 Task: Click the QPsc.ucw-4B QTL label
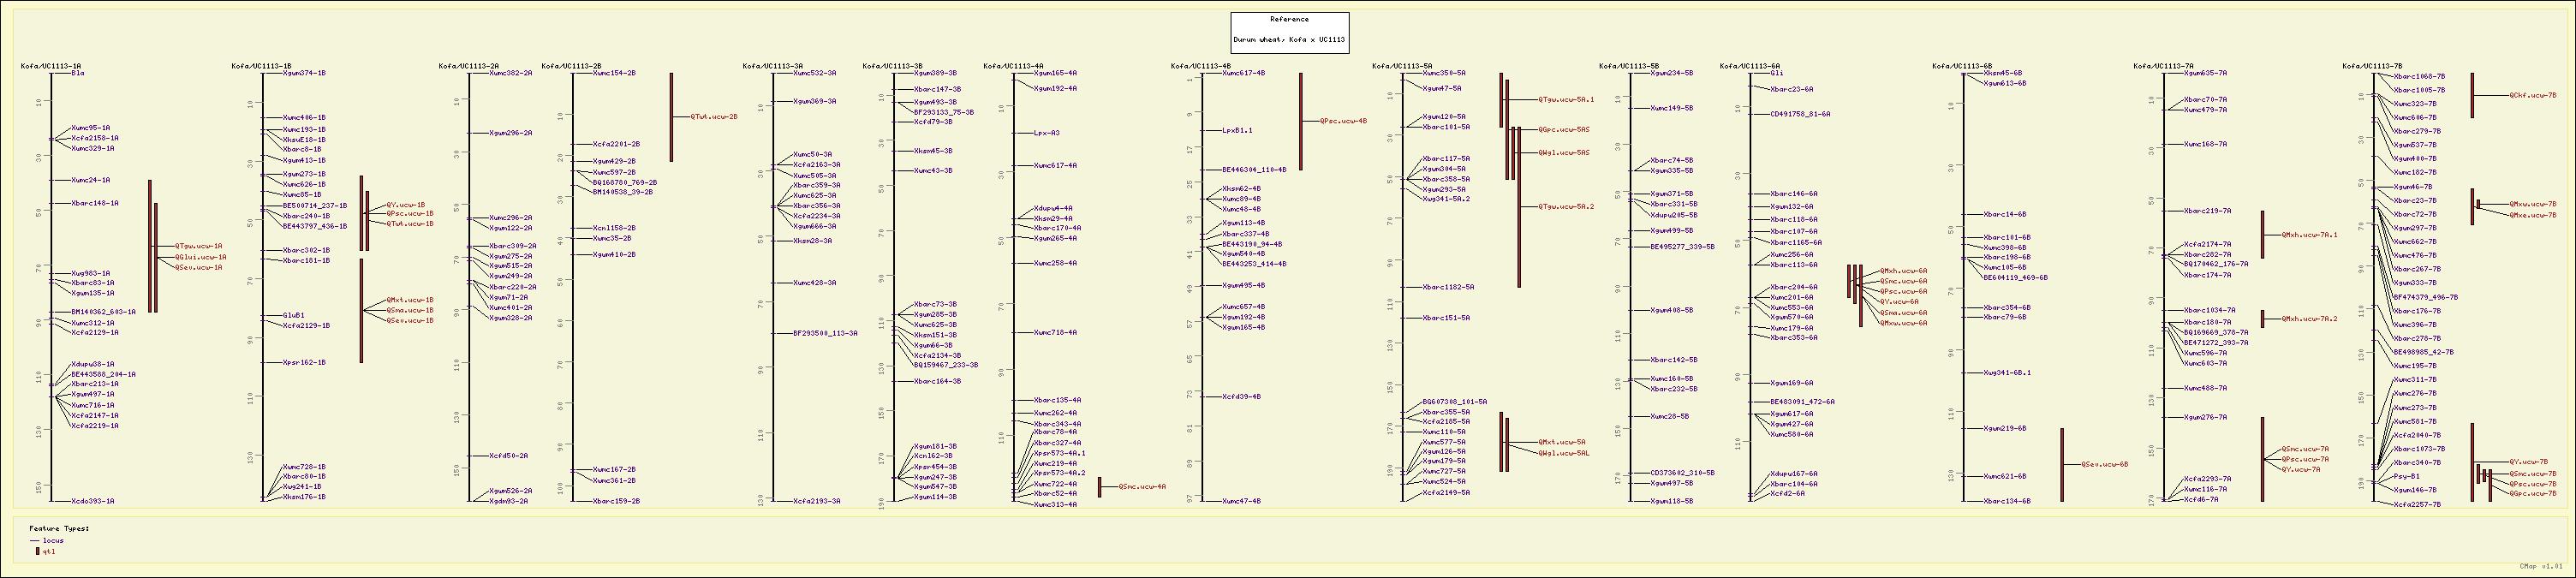coord(1343,121)
